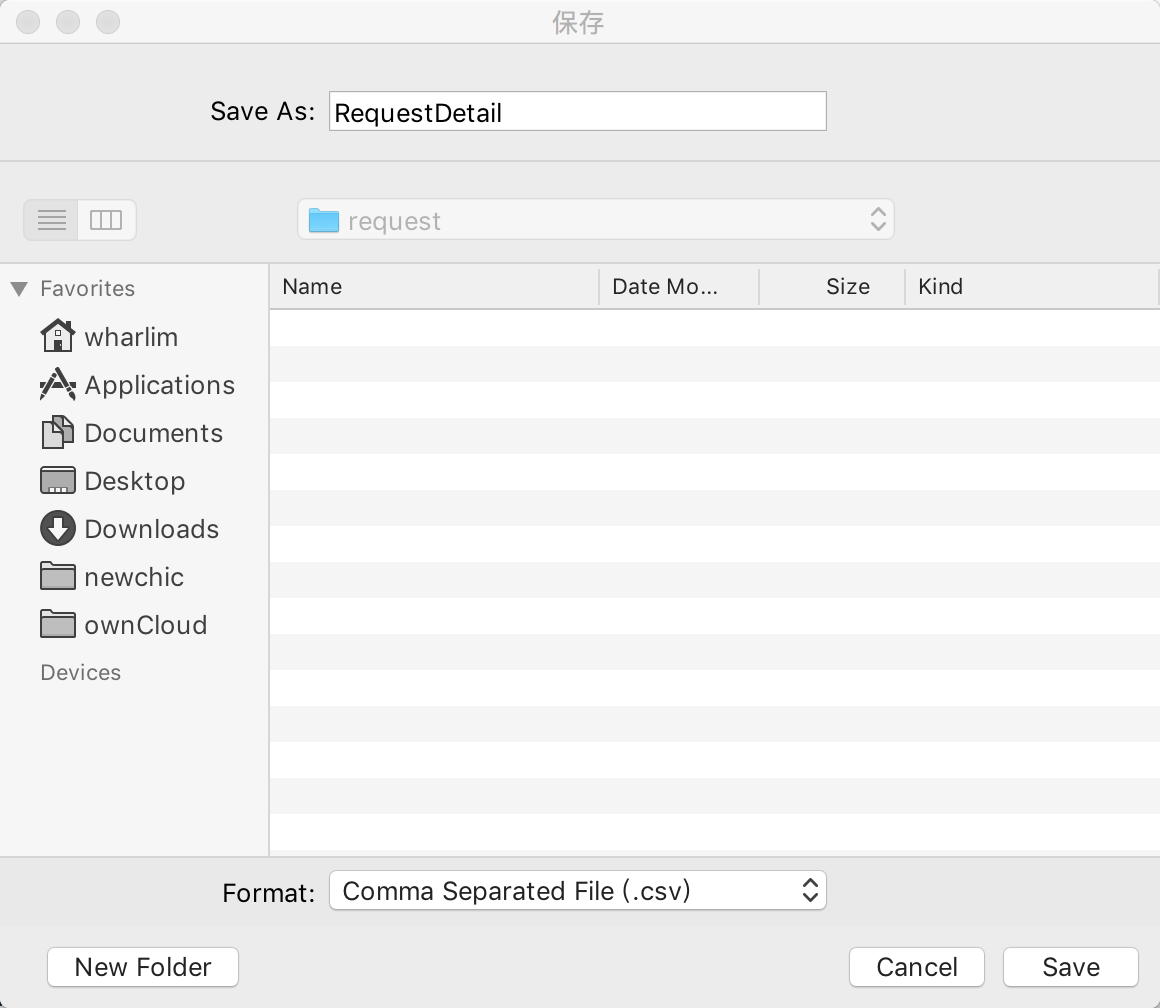Viewport: 1160px width, 1008px height.
Task: Switch to column view icon
Action: point(106,220)
